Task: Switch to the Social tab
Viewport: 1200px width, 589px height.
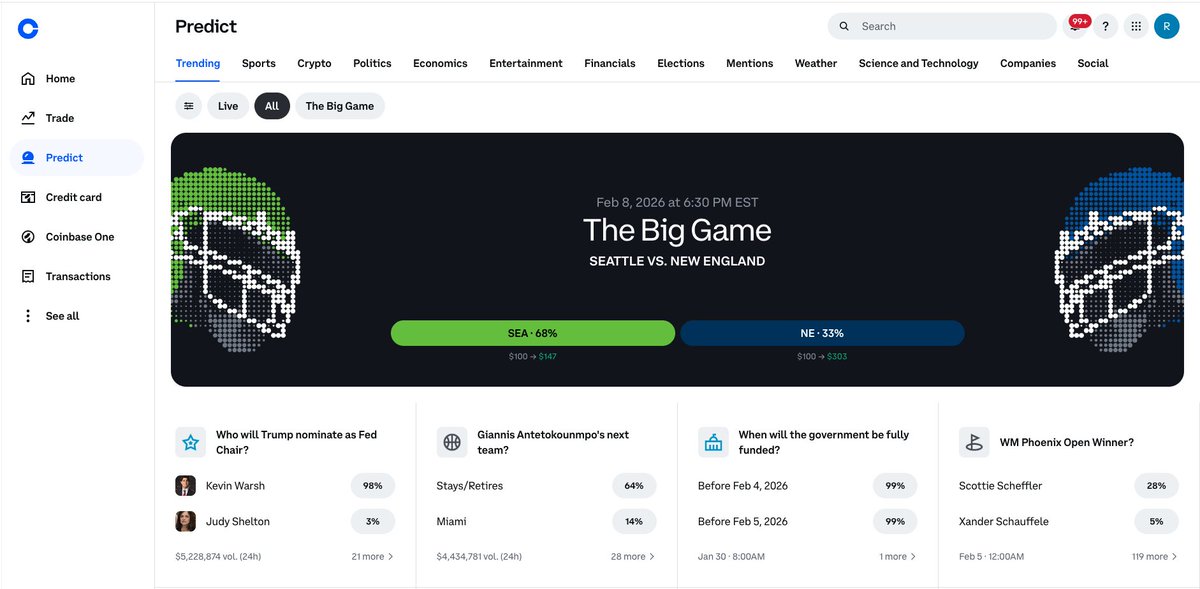Action: [x=1093, y=63]
